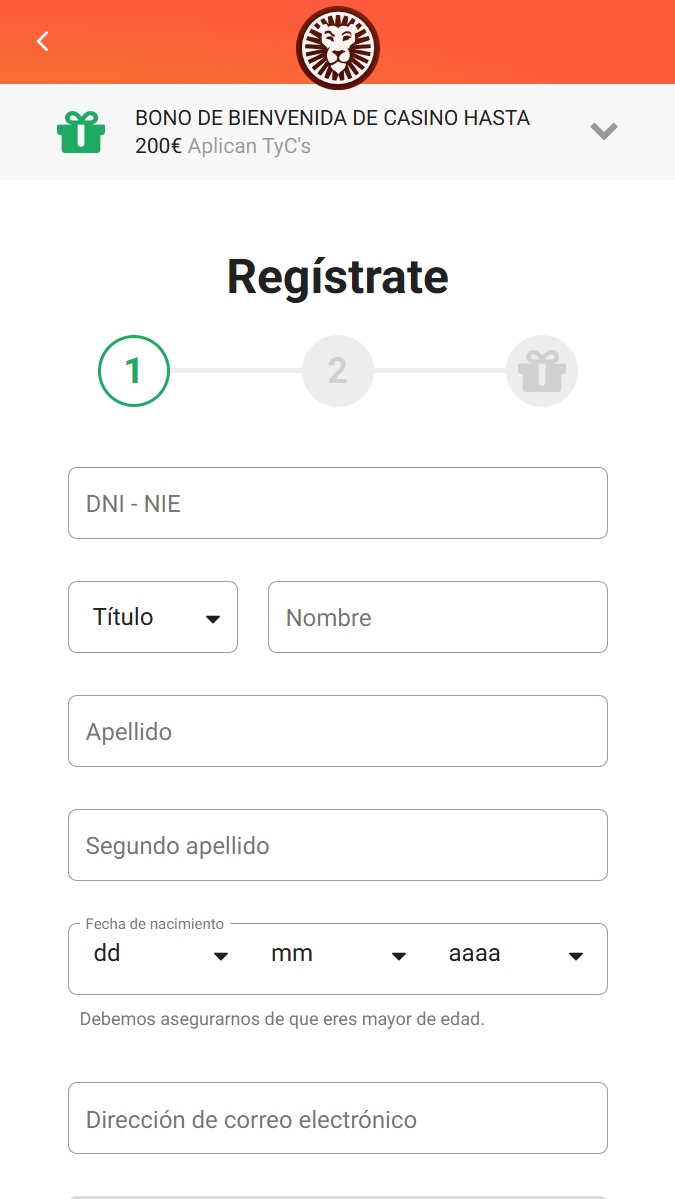The height and width of the screenshot is (1199, 675).
Task: Click the Regístrate heading
Action: point(338,276)
